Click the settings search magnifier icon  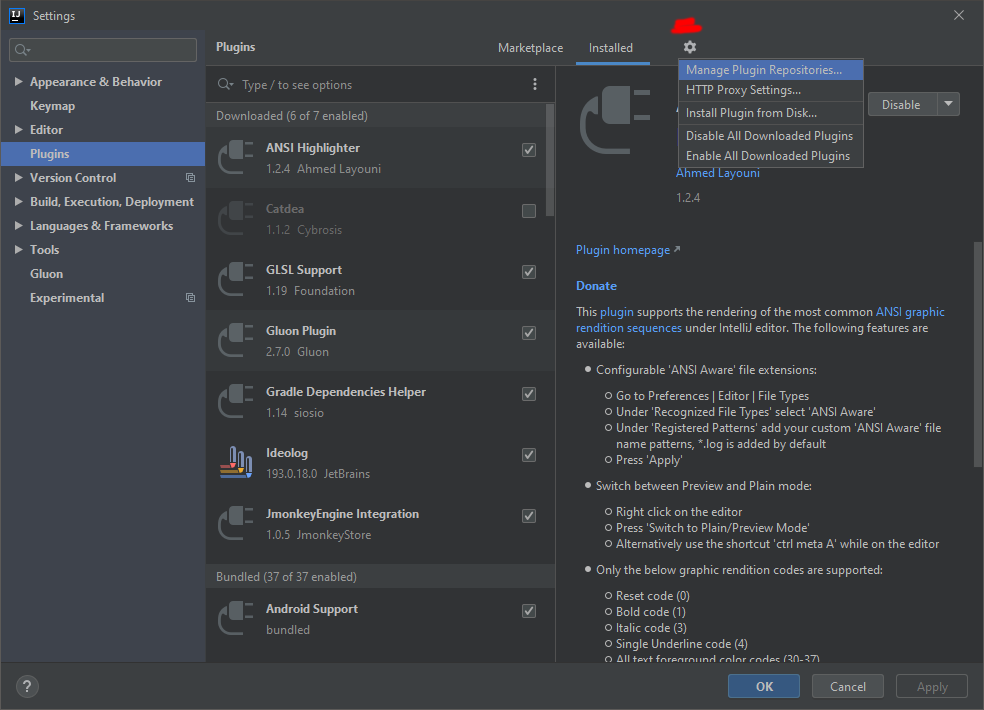[22, 50]
